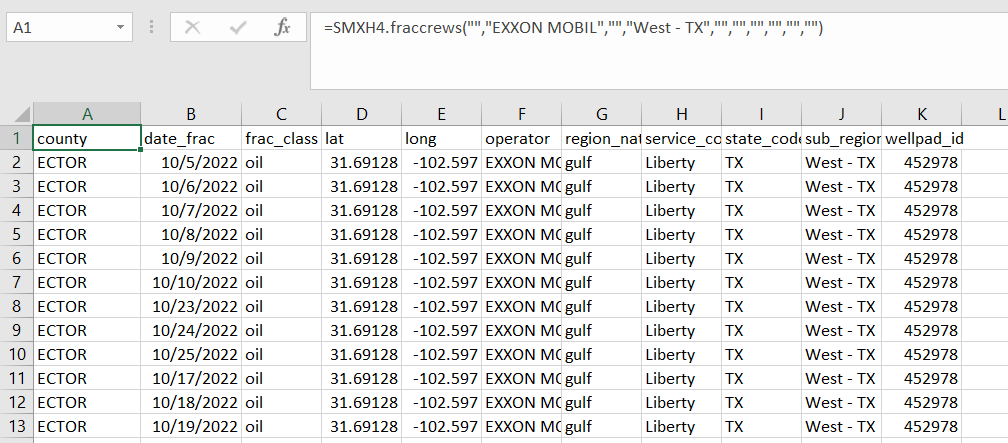Click the 'date_frac' header cell

192,138
